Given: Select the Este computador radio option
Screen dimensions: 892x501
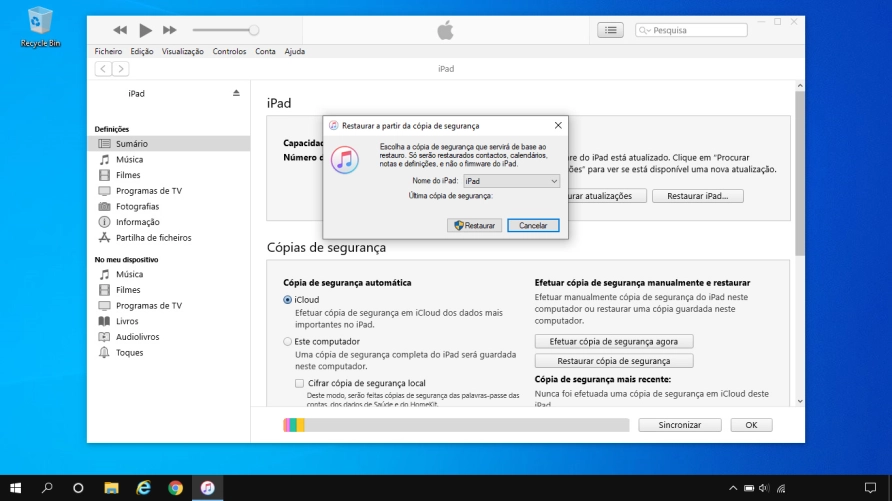Looking at the screenshot, I should click(288, 341).
